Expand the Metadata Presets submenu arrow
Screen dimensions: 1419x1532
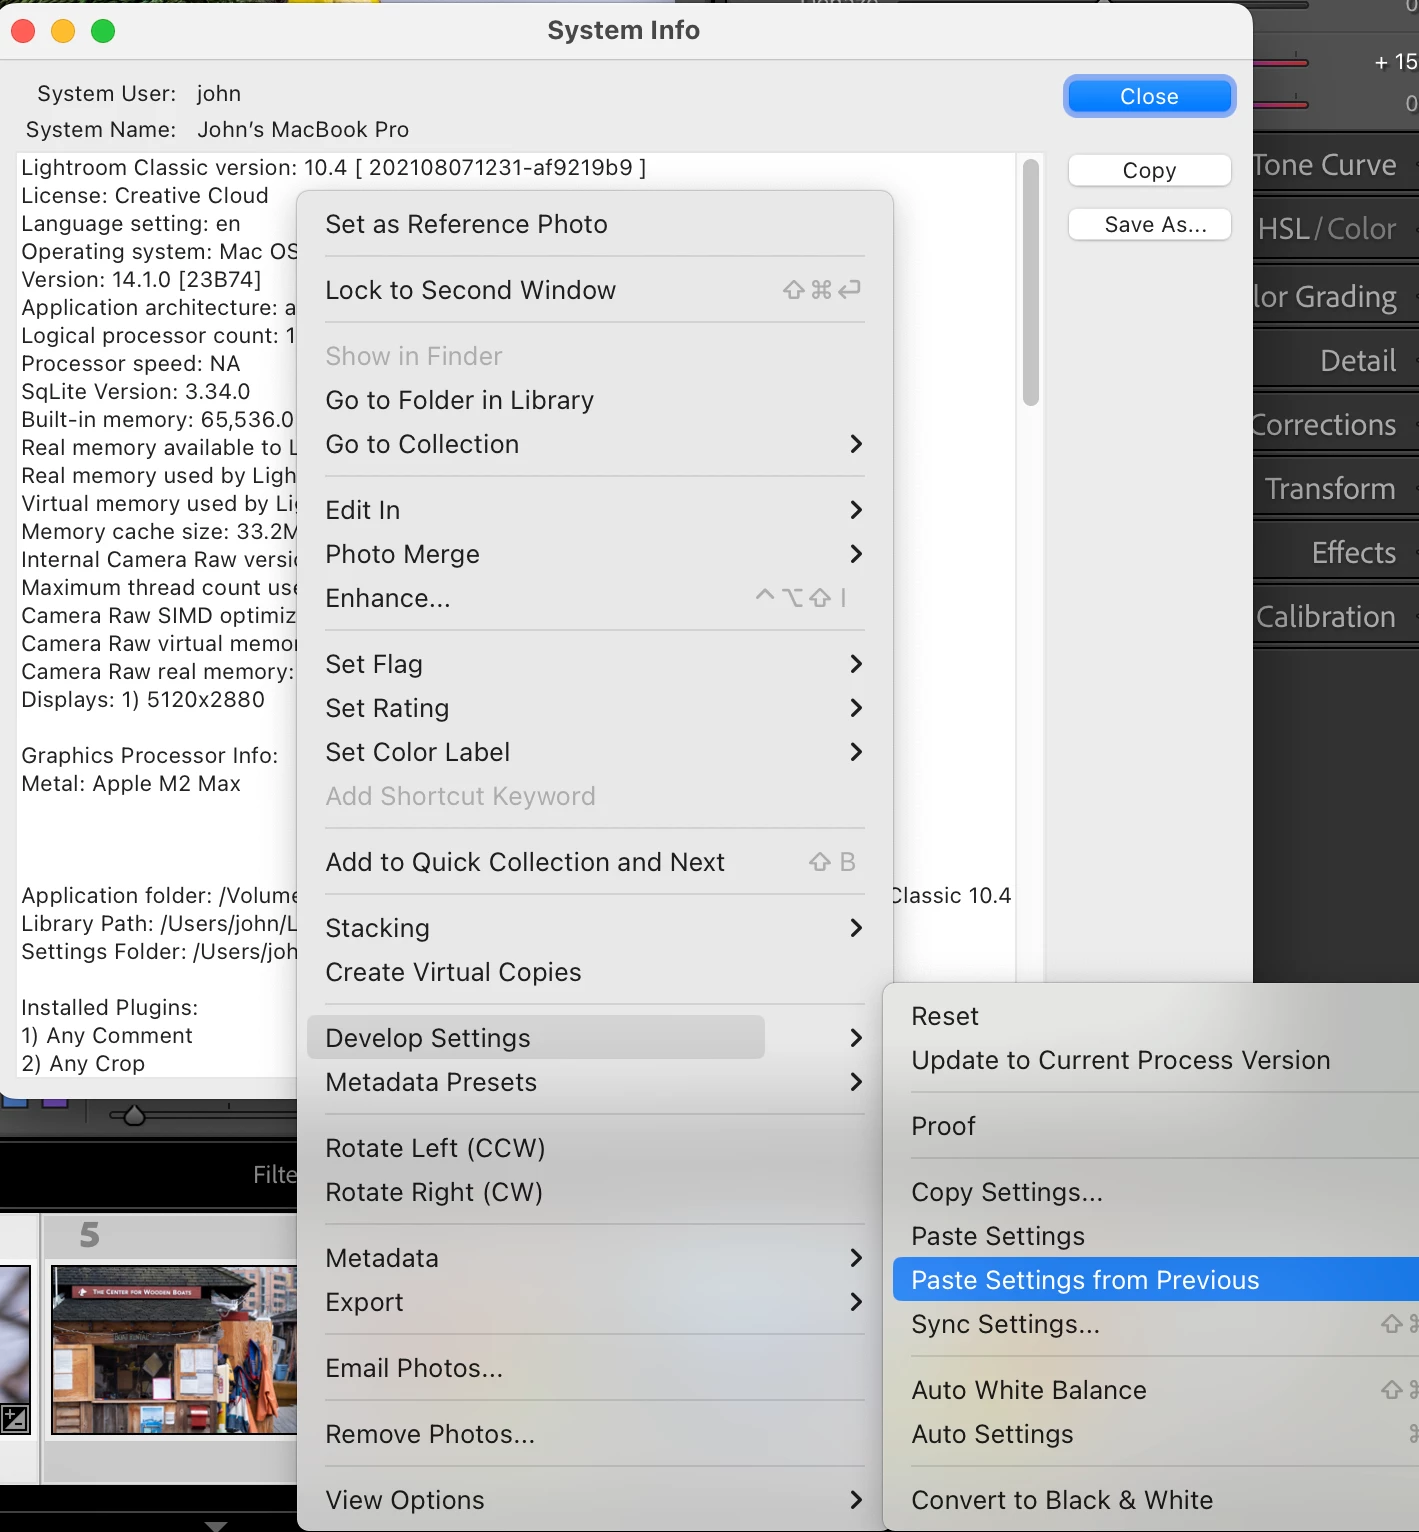pos(856,1082)
